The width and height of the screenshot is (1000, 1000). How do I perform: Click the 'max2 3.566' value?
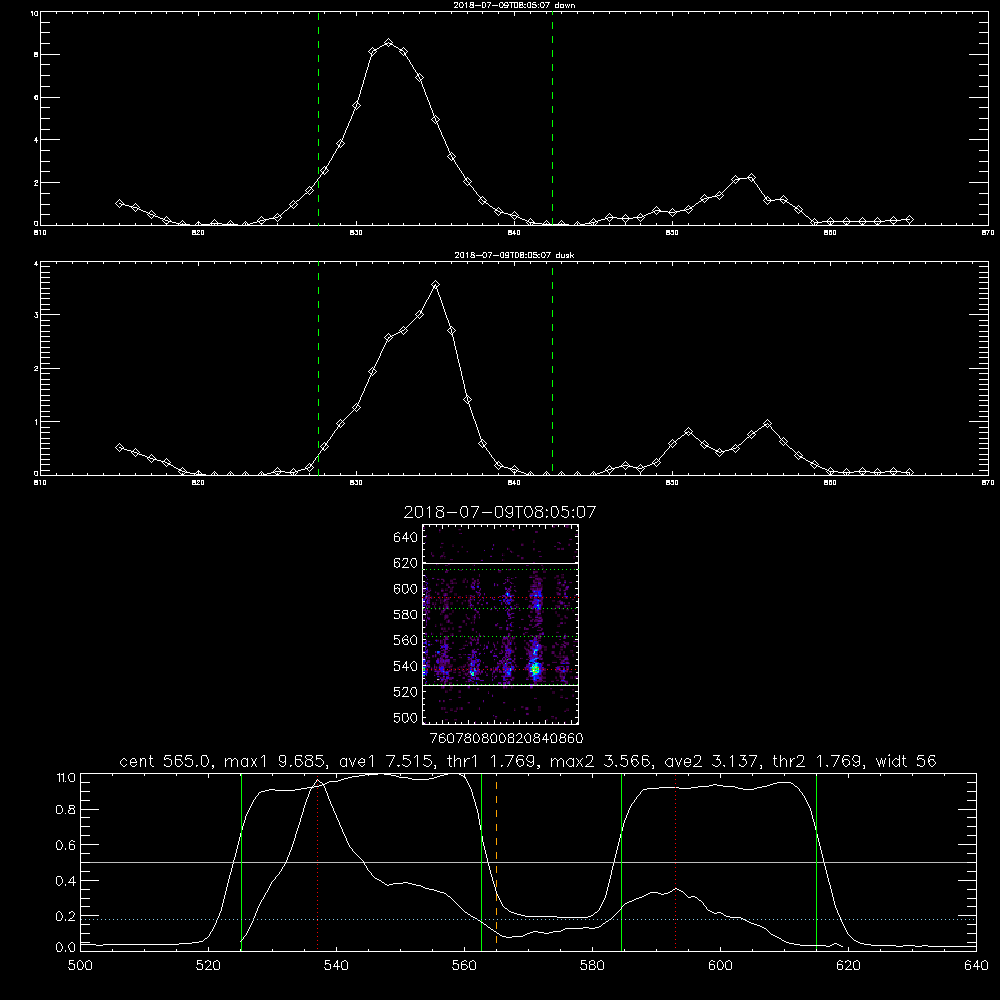pyautogui.click(x=598, y=761)
